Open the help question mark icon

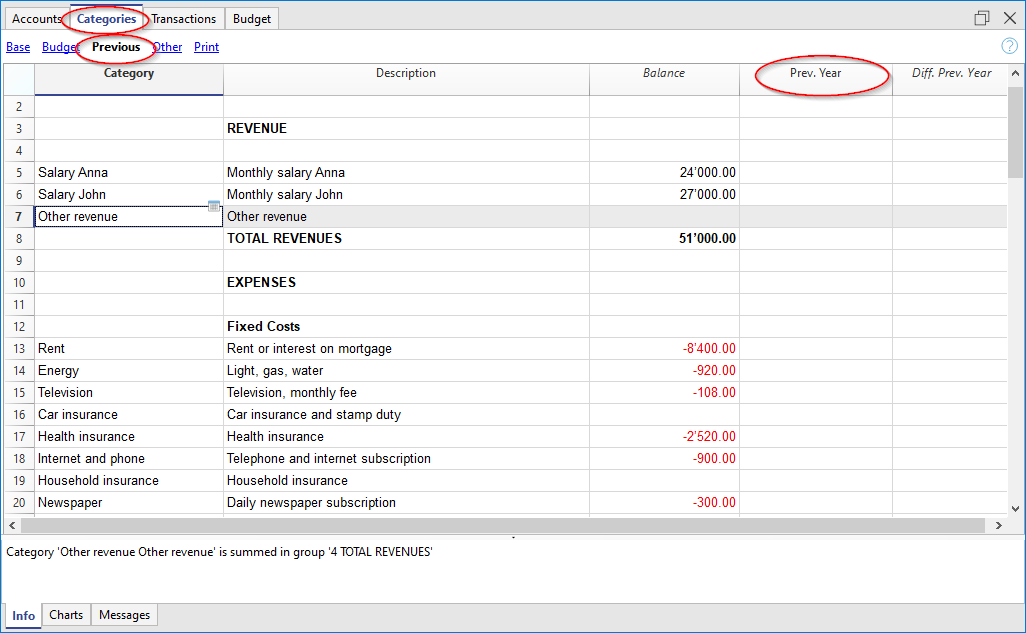[1009, 46]
